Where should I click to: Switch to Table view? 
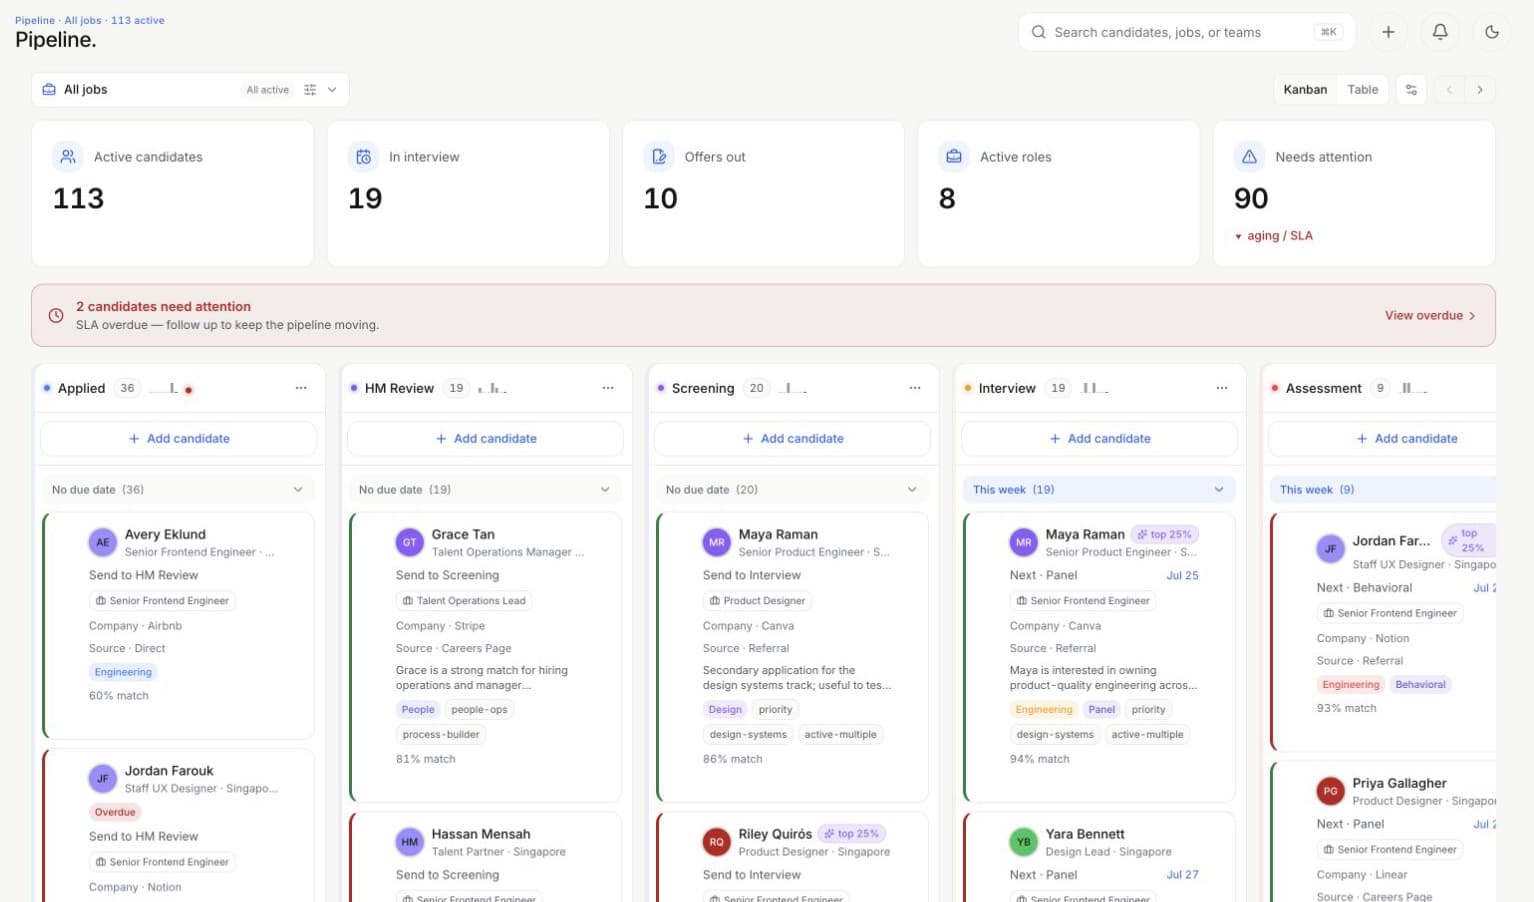point(1362,89)
